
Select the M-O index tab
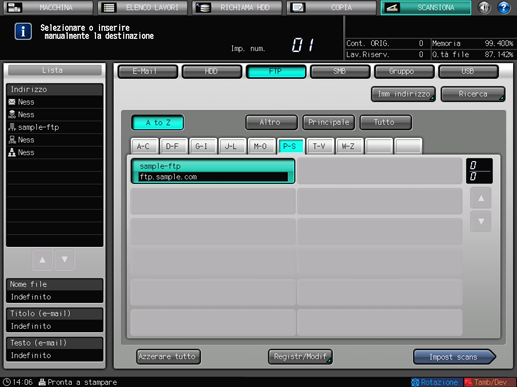(x=262, y=146)
